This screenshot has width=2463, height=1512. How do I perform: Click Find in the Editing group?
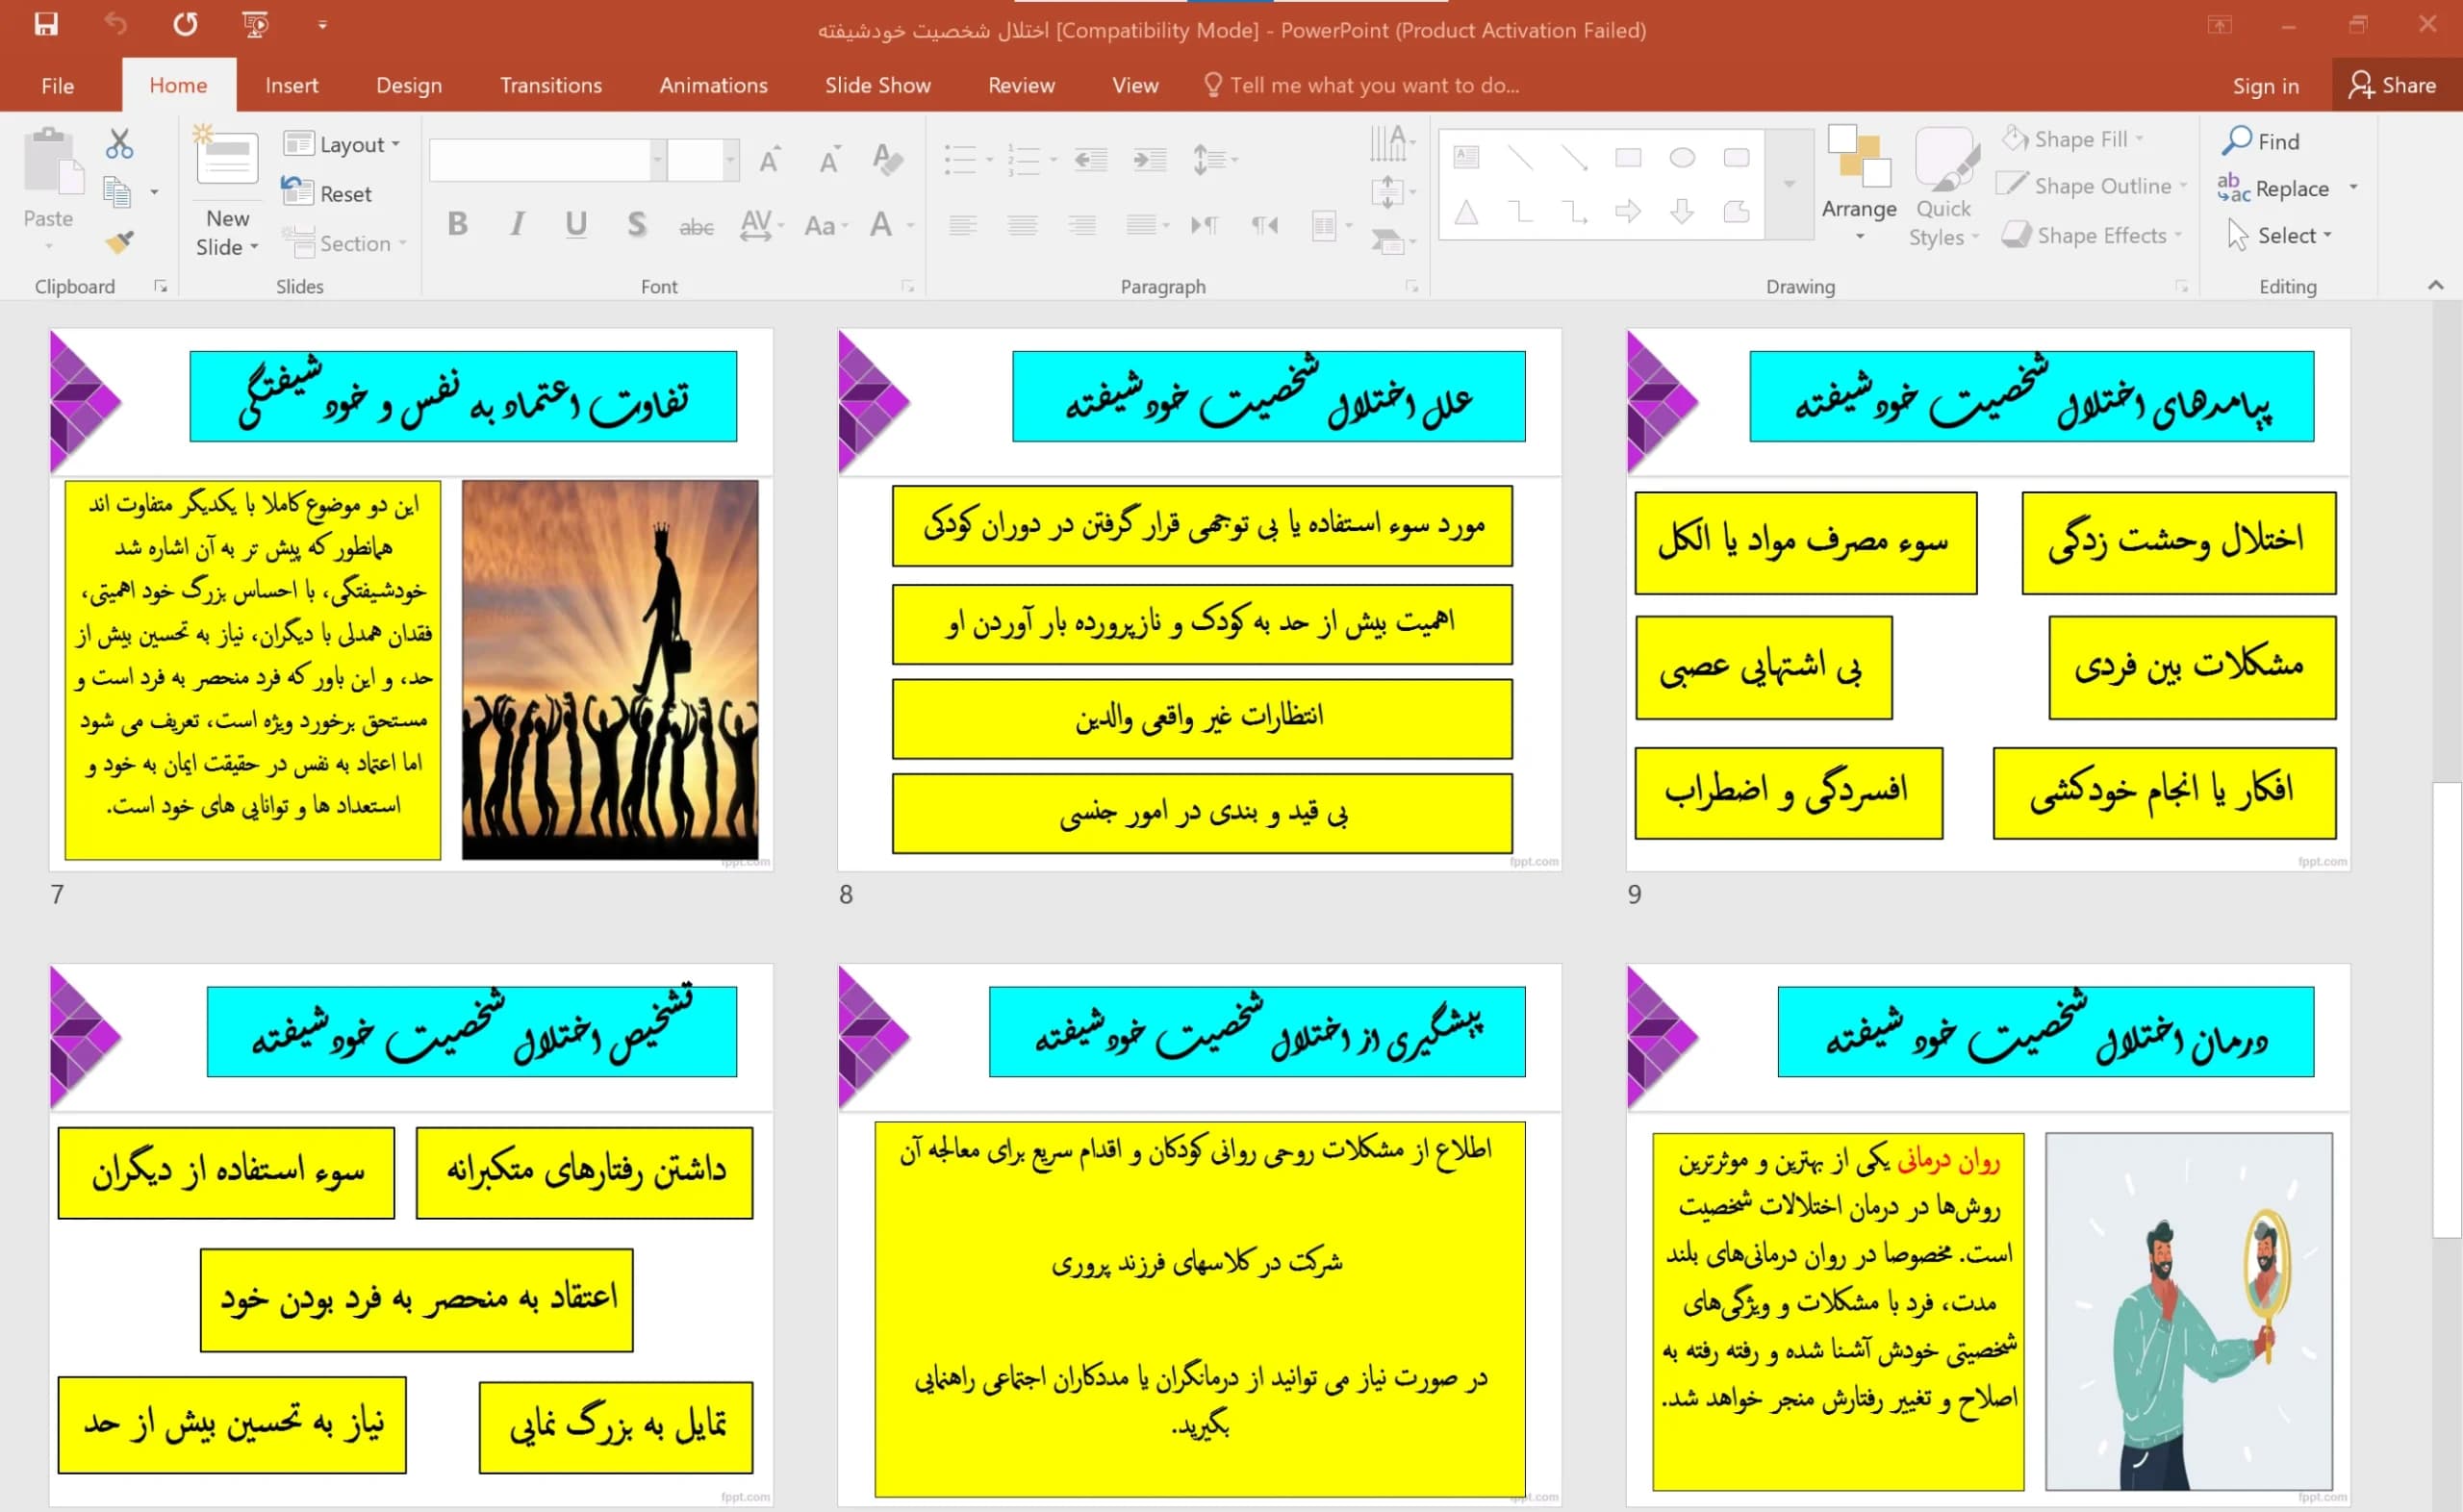2261,141
